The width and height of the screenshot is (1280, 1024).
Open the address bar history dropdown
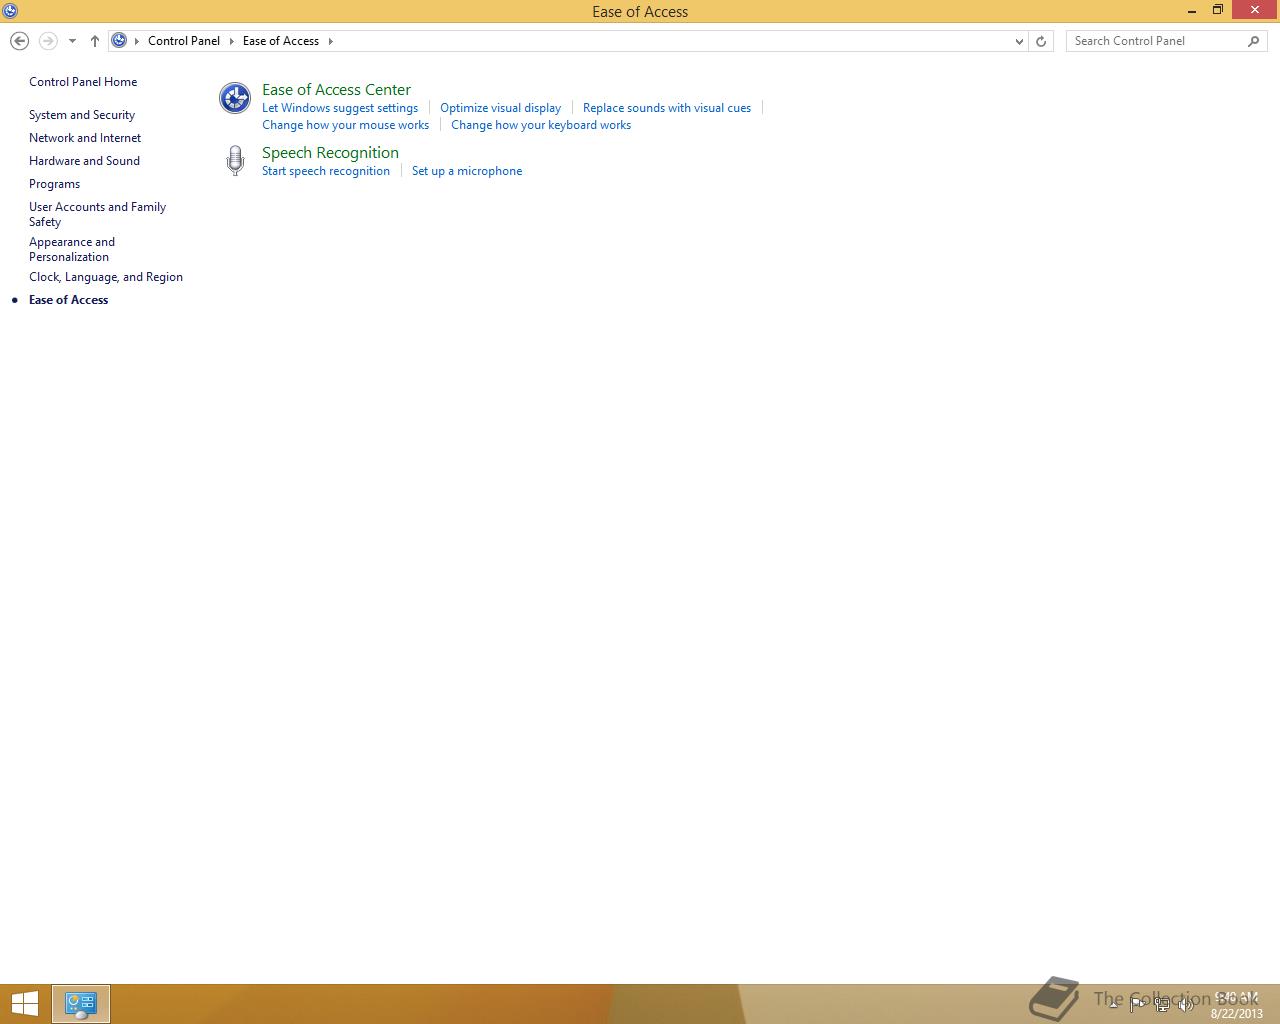click(x=1019, y=41)
